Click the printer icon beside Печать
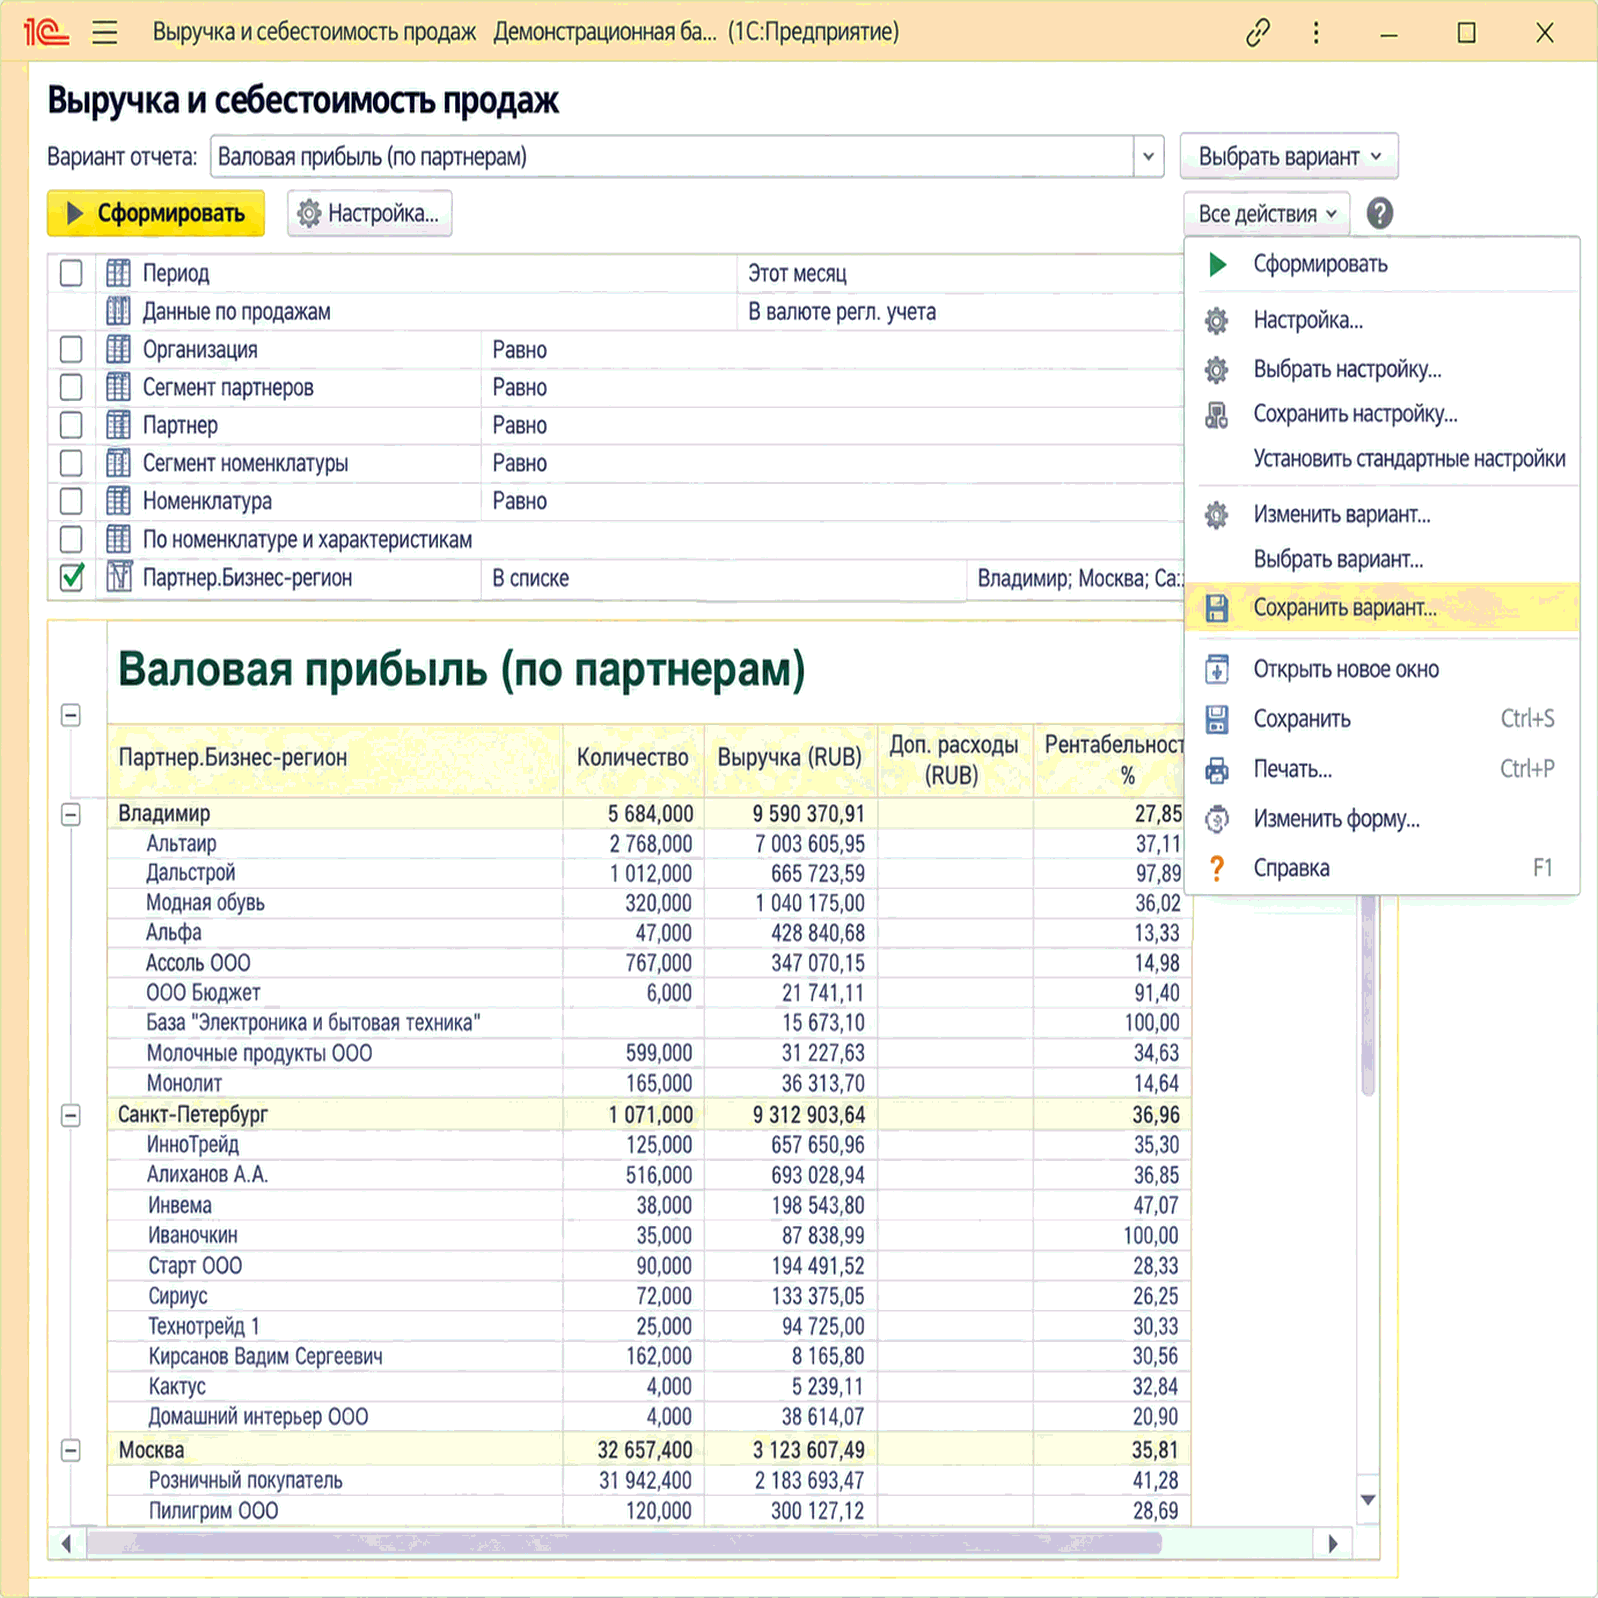This screenshot has height=1598, width=1598. click(1216, 769)
